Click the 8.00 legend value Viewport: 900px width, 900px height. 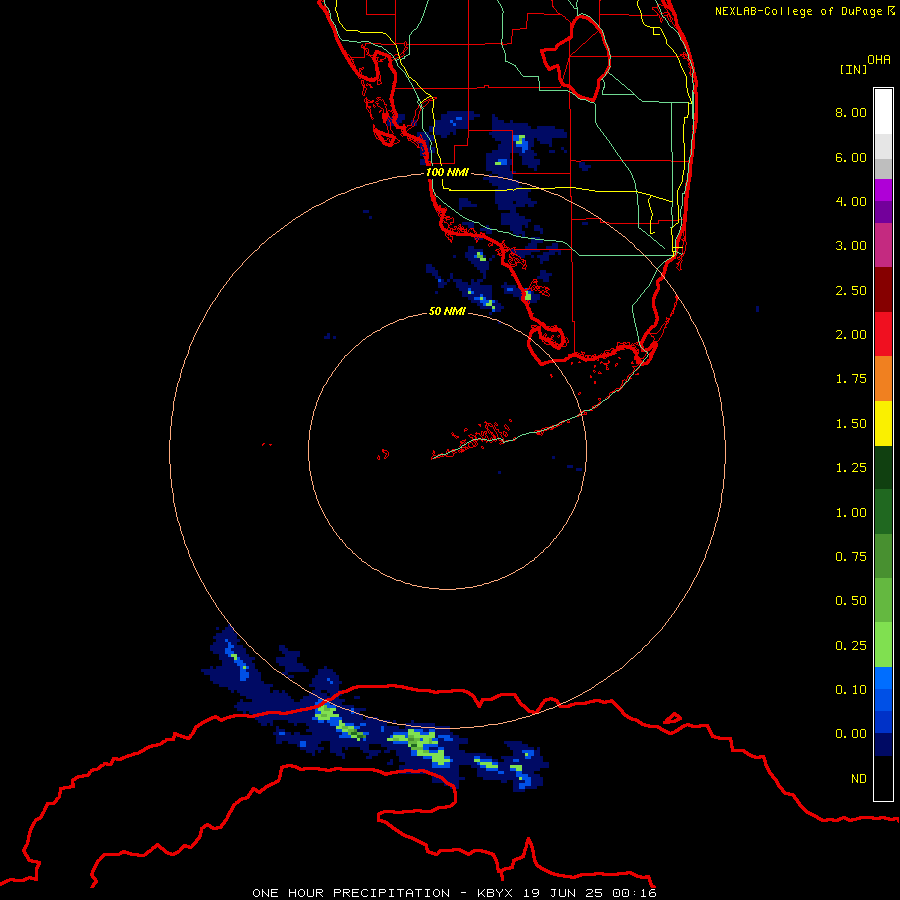tap(851, 112)
